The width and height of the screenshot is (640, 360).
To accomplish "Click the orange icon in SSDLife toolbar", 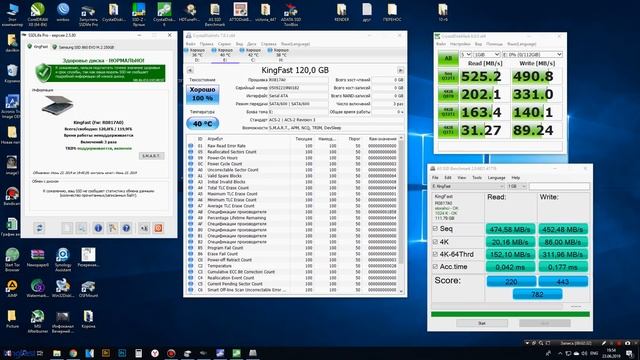I will click(x=158, y=228).
